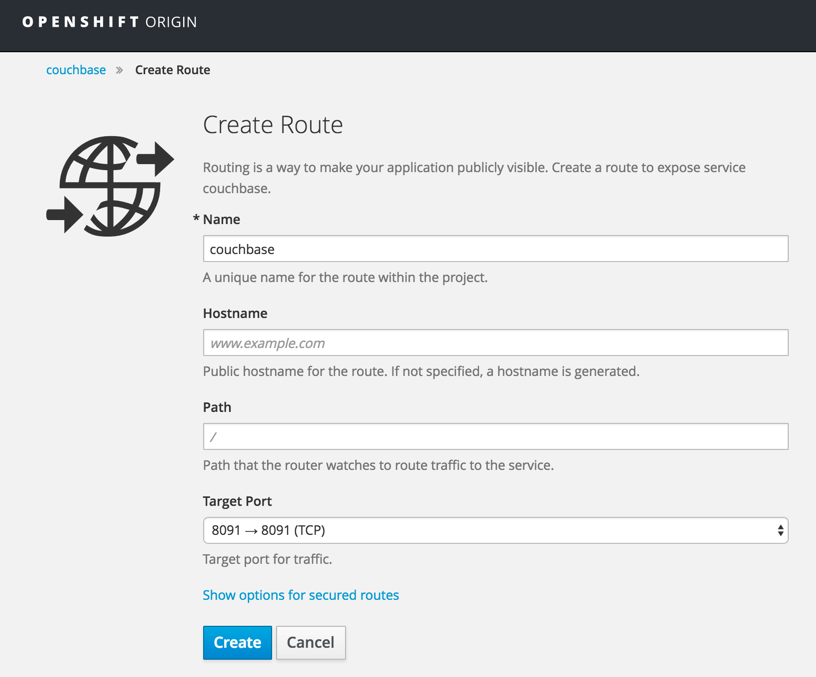
Task: Open the couchbase project breadcrumb
Action: 76,70
